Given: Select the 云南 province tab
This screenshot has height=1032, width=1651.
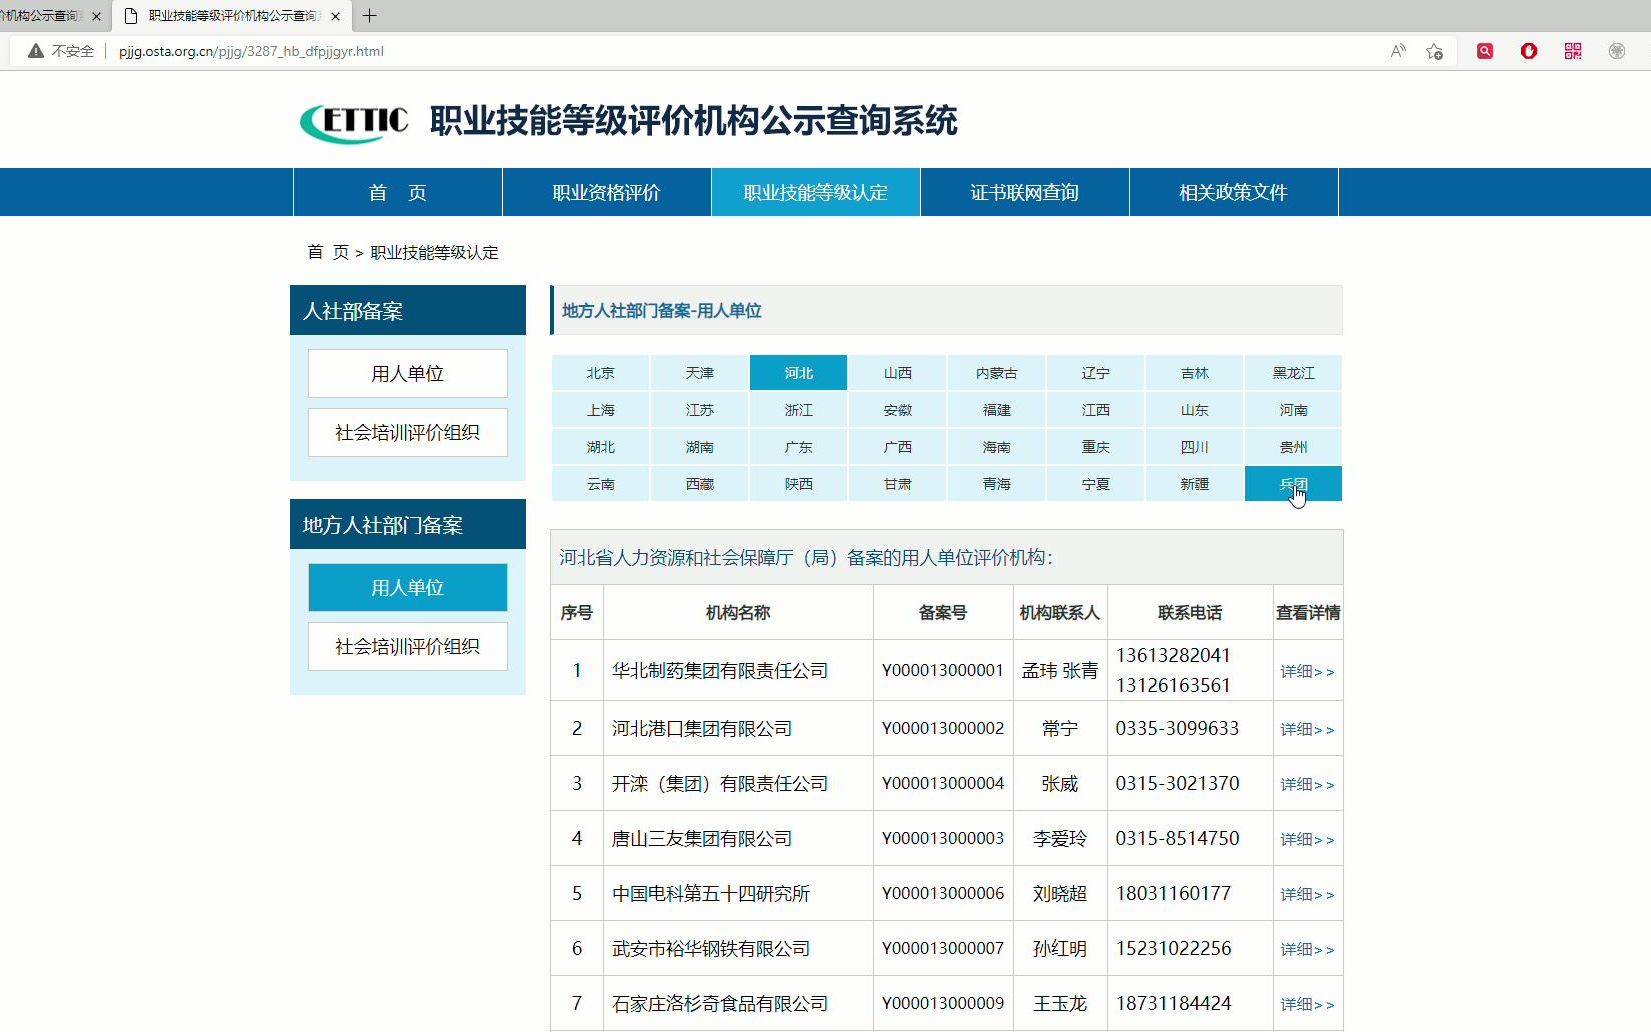Looking at the screenshot, I should [x=601, y=484].
